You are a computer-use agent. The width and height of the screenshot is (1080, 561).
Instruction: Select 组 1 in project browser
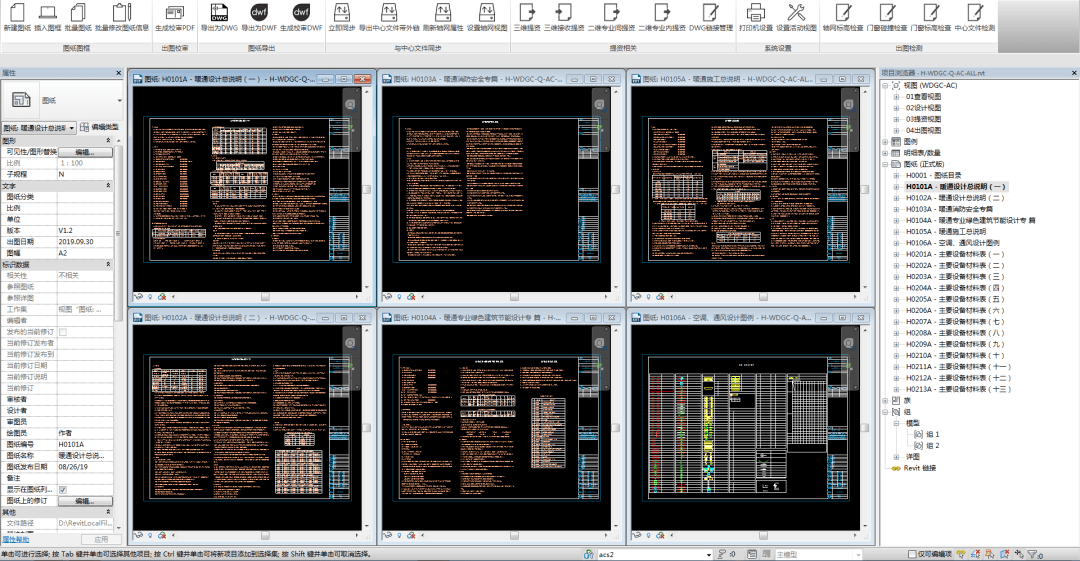click(x=933, y=434)
